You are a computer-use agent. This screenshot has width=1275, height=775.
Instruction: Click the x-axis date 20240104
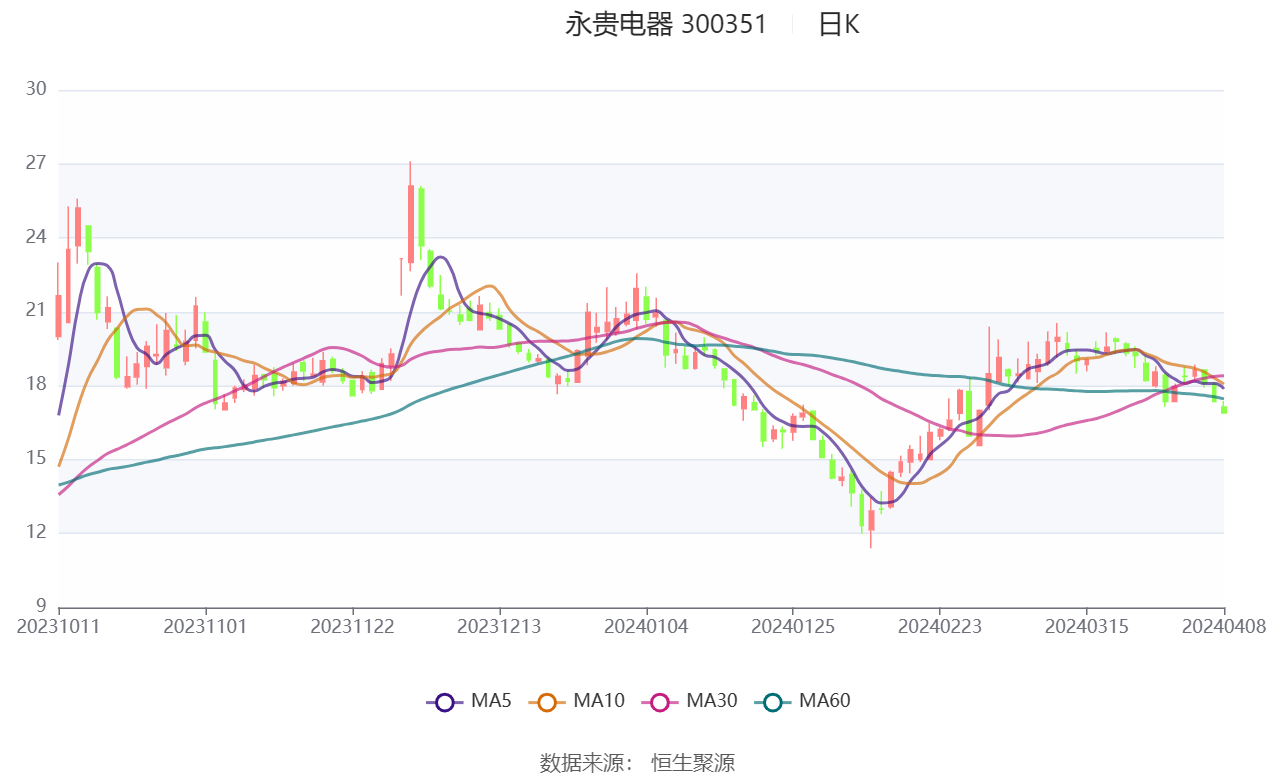(x=646, y=626)
